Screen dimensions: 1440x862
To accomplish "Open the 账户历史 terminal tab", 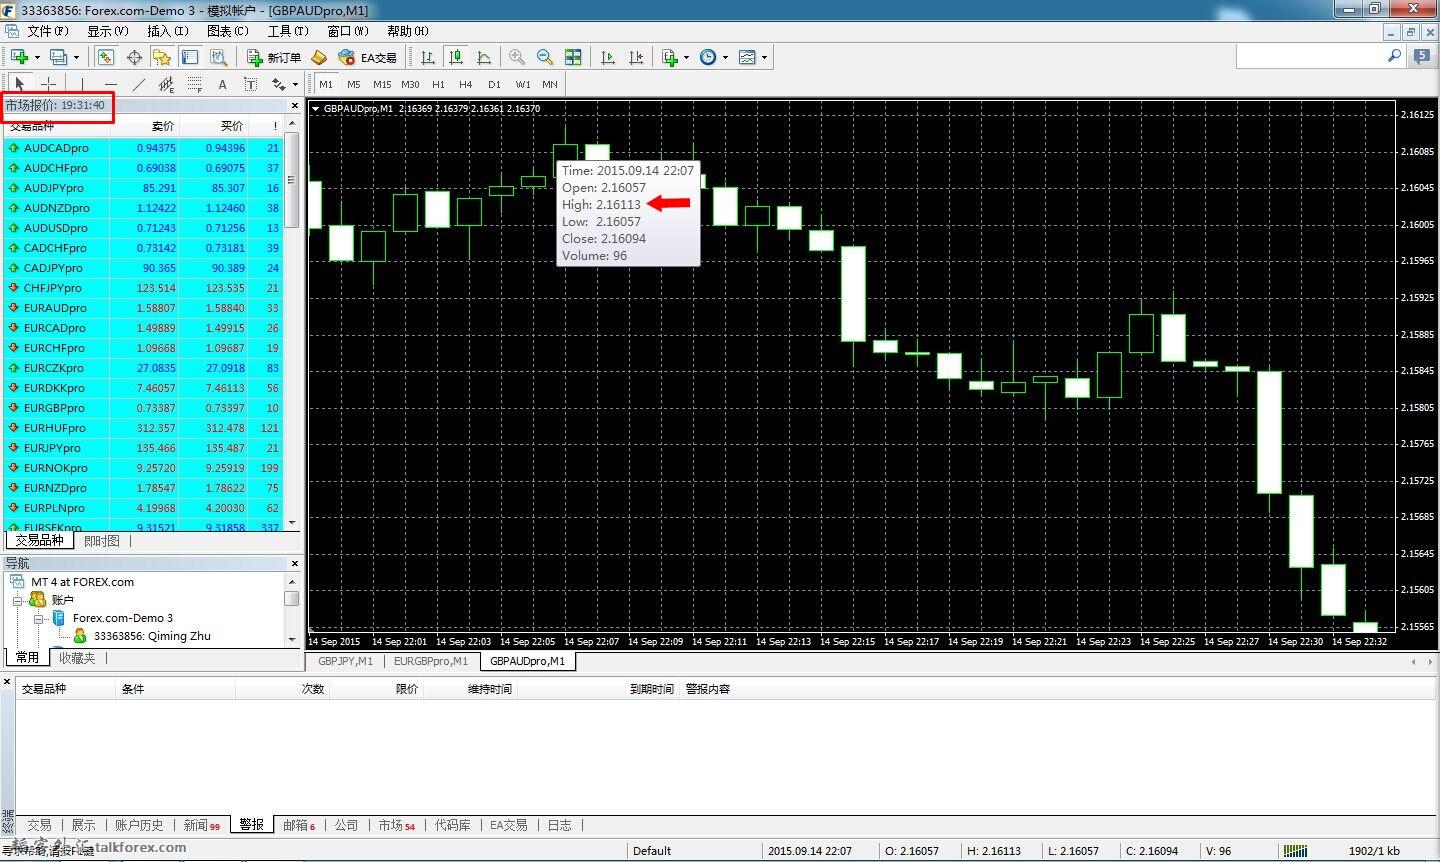I will [139, 825].
